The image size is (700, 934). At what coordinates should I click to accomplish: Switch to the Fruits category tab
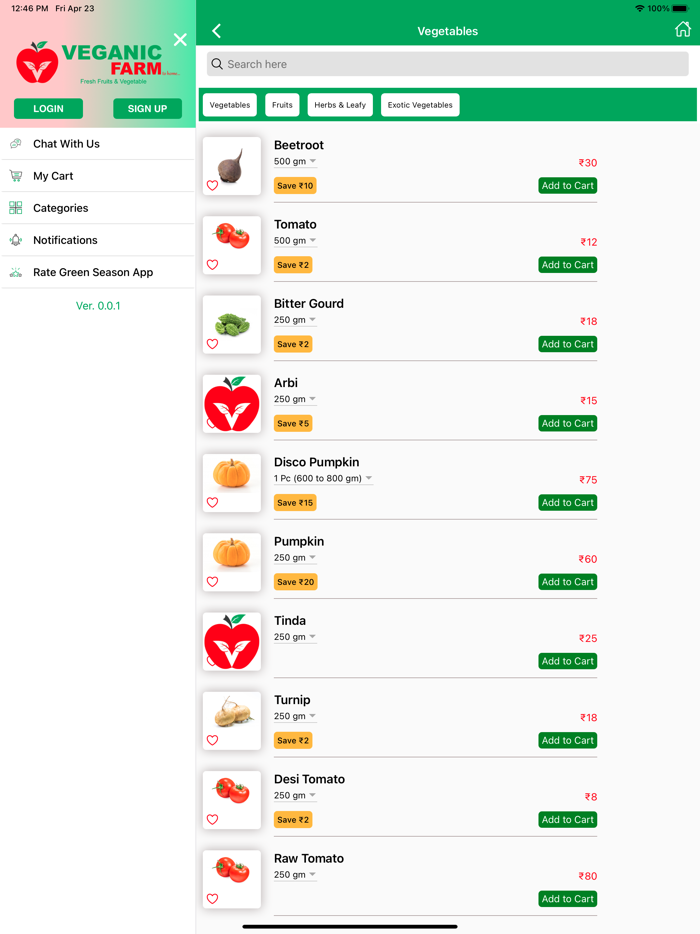pos(281,104)
